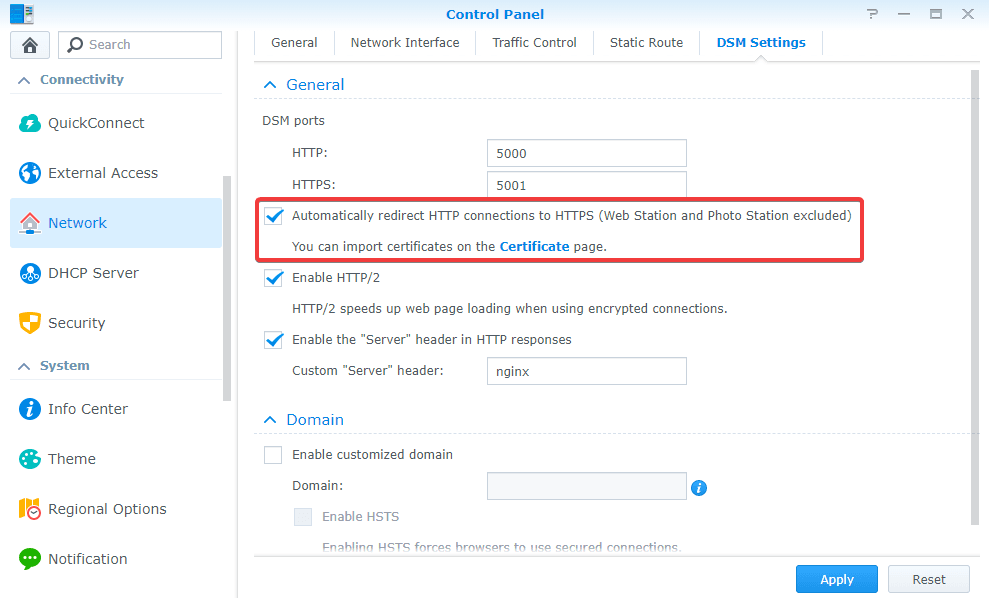The width and height of the screenshot is (989, 598).
Task: Toggle the Enable HTTP/2 checkbox
Action: click(273, 278)
